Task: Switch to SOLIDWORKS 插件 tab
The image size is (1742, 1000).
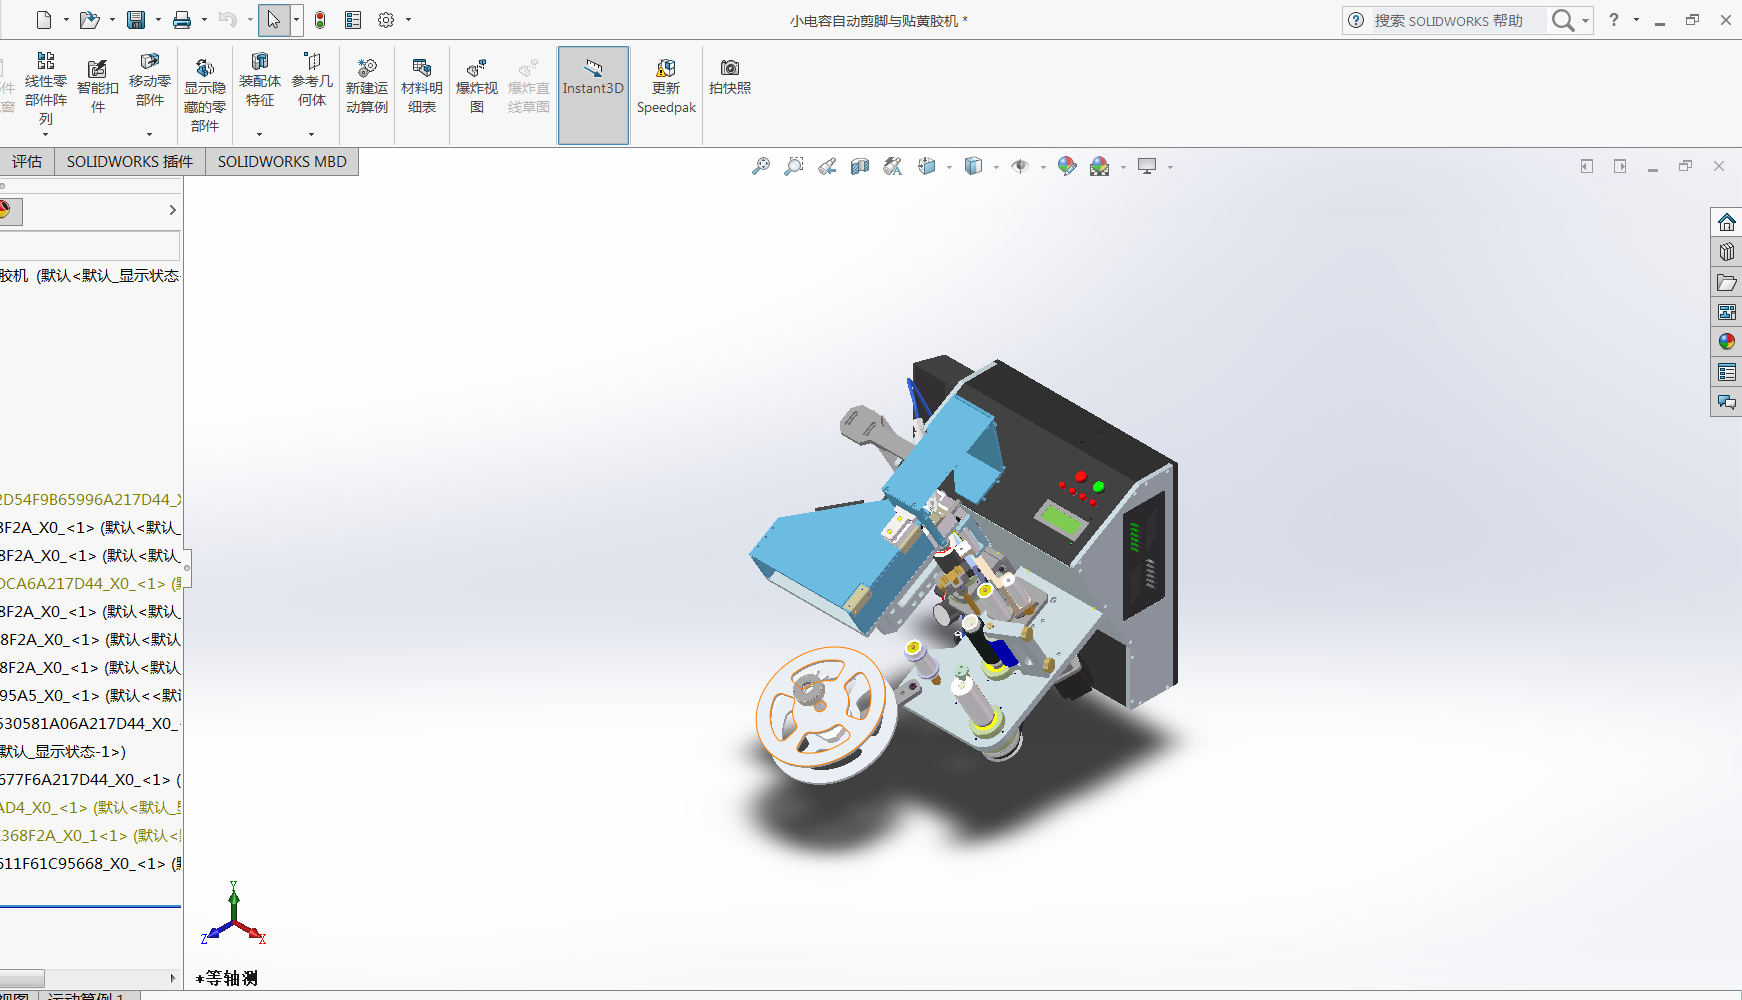Action: [130, 162]
